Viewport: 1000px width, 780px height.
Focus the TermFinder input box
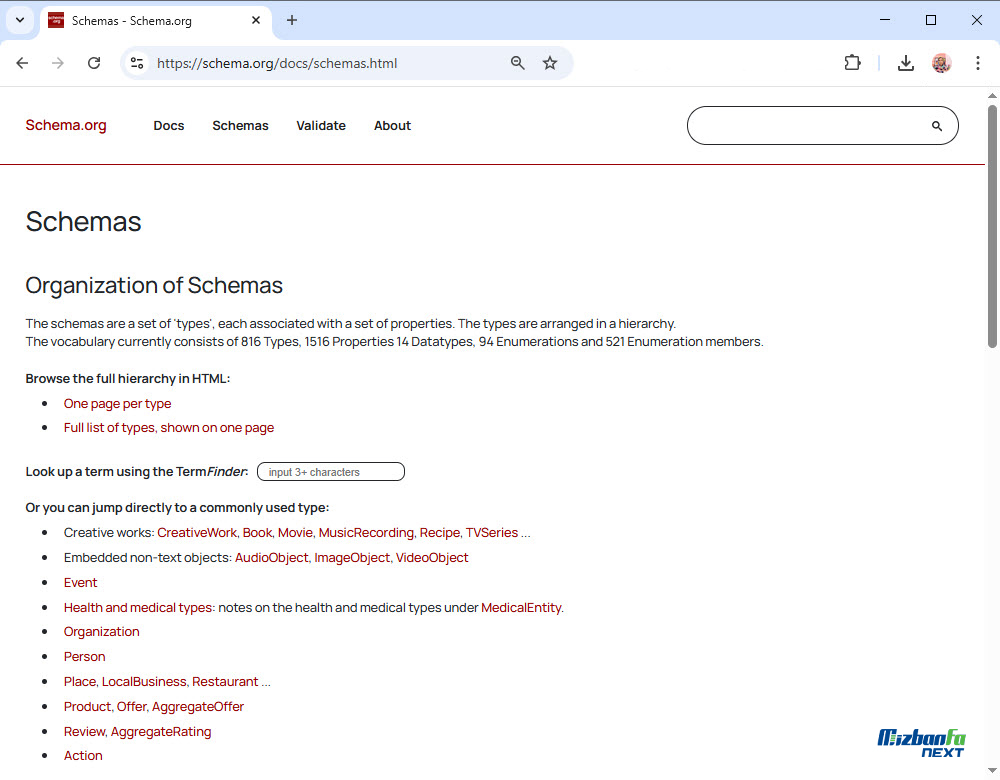pos(331,472)
